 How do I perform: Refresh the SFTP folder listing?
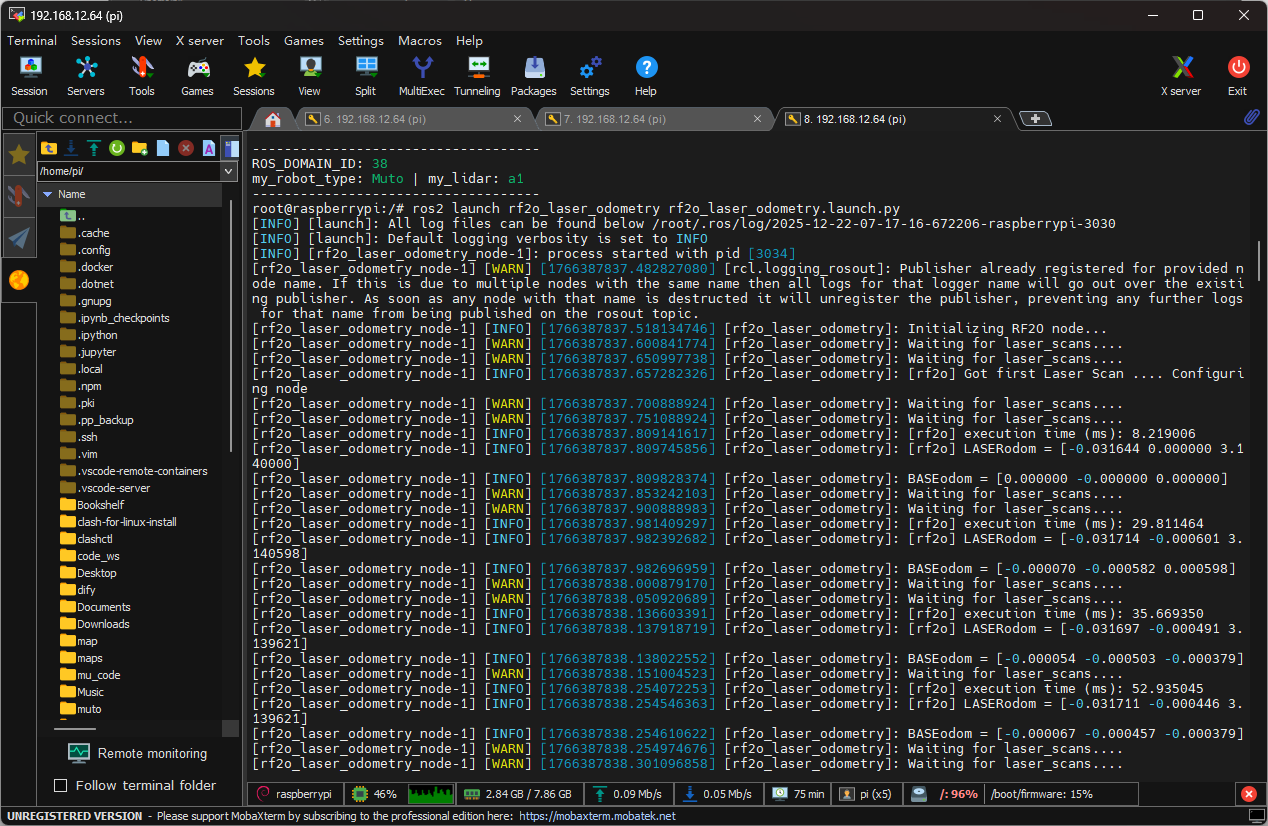(x=117, y=148)
